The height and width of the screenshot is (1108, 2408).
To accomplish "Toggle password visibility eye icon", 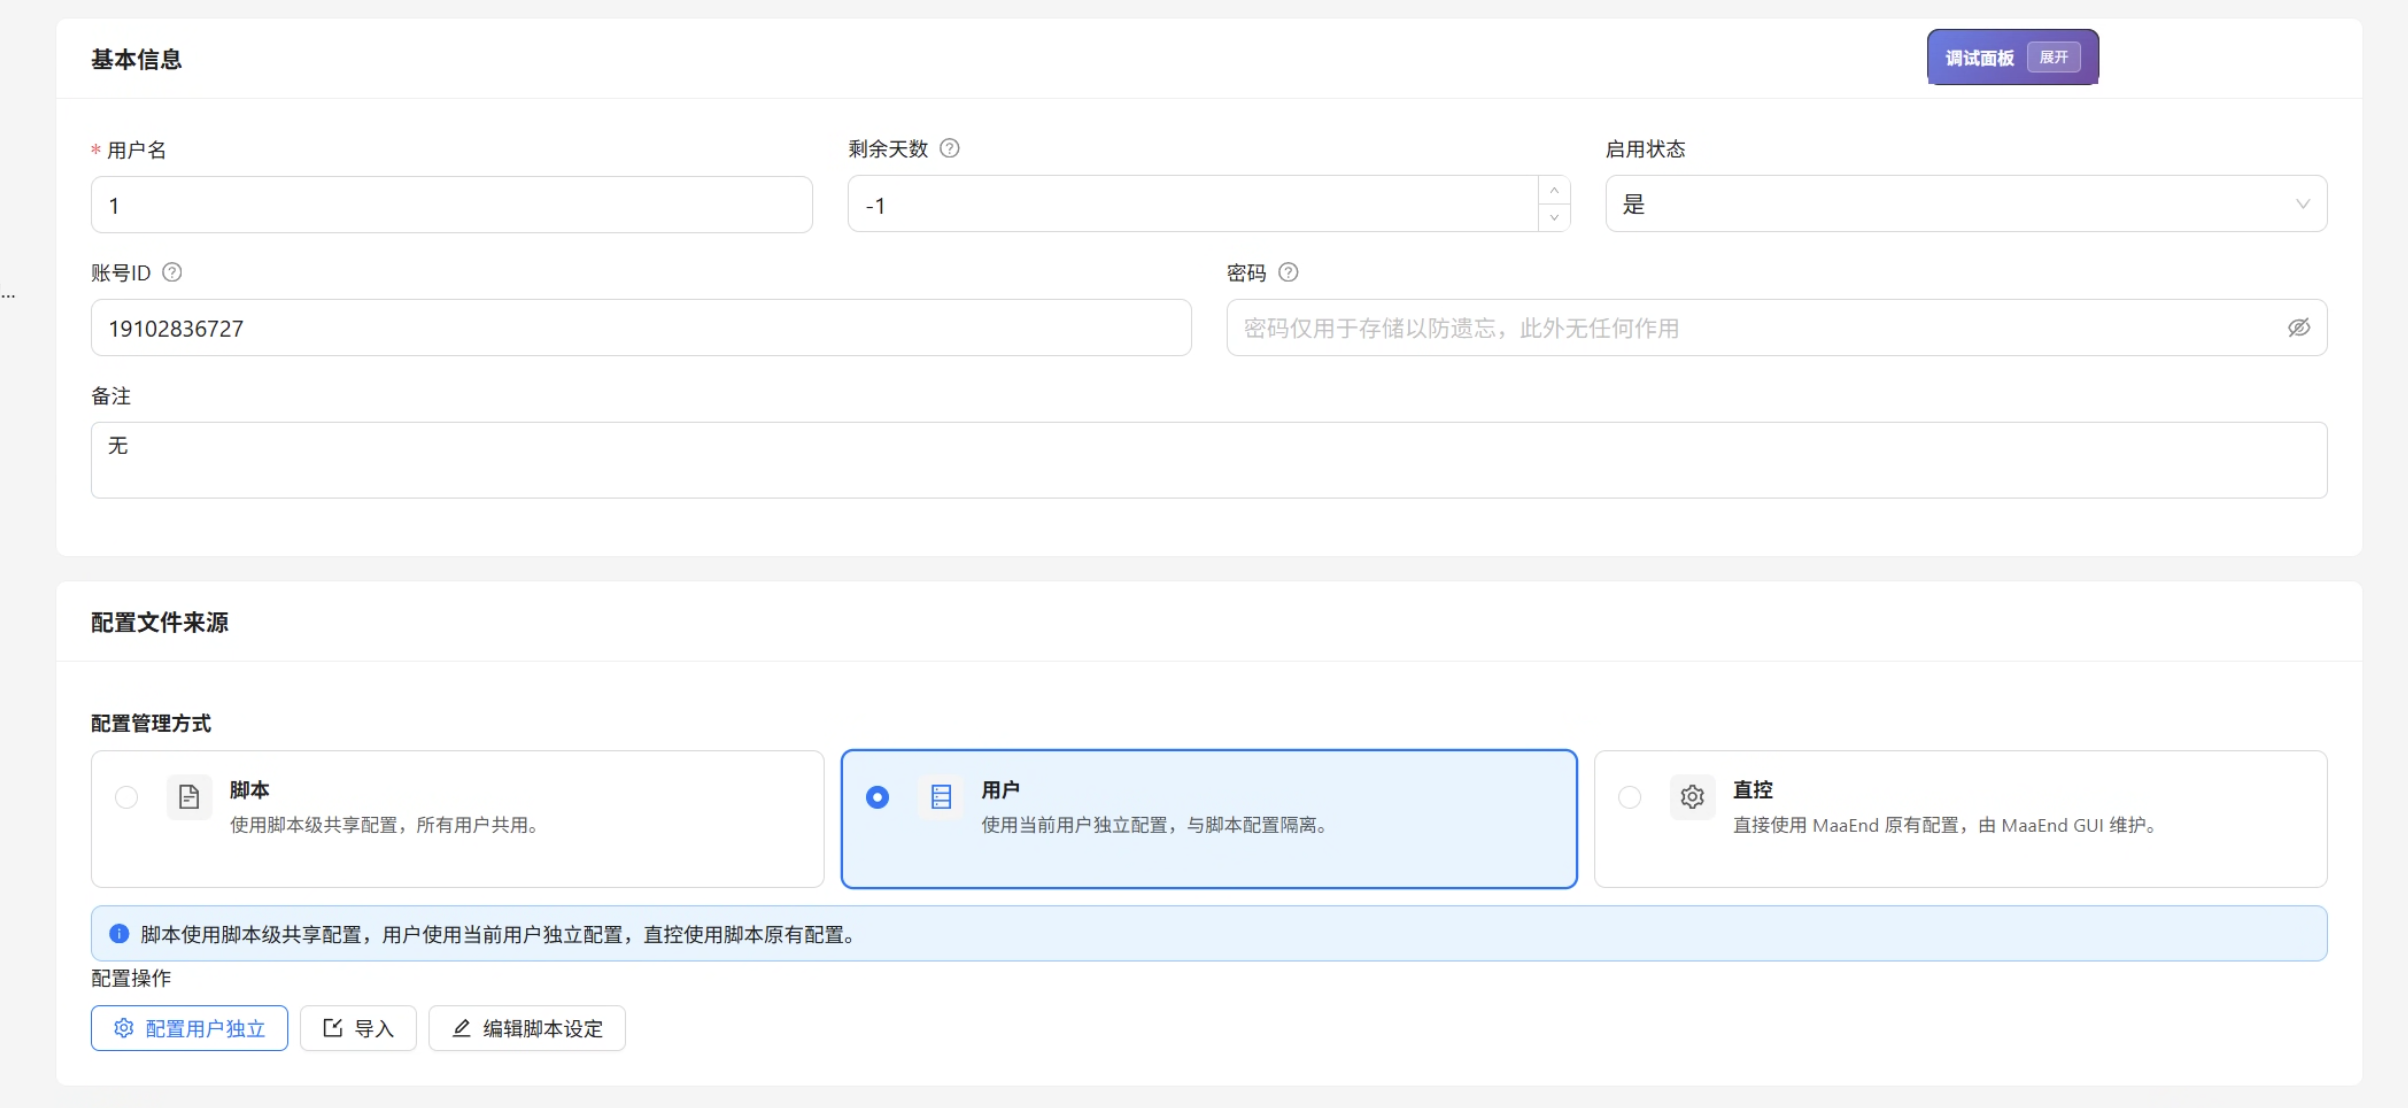I will point(2299,328).
